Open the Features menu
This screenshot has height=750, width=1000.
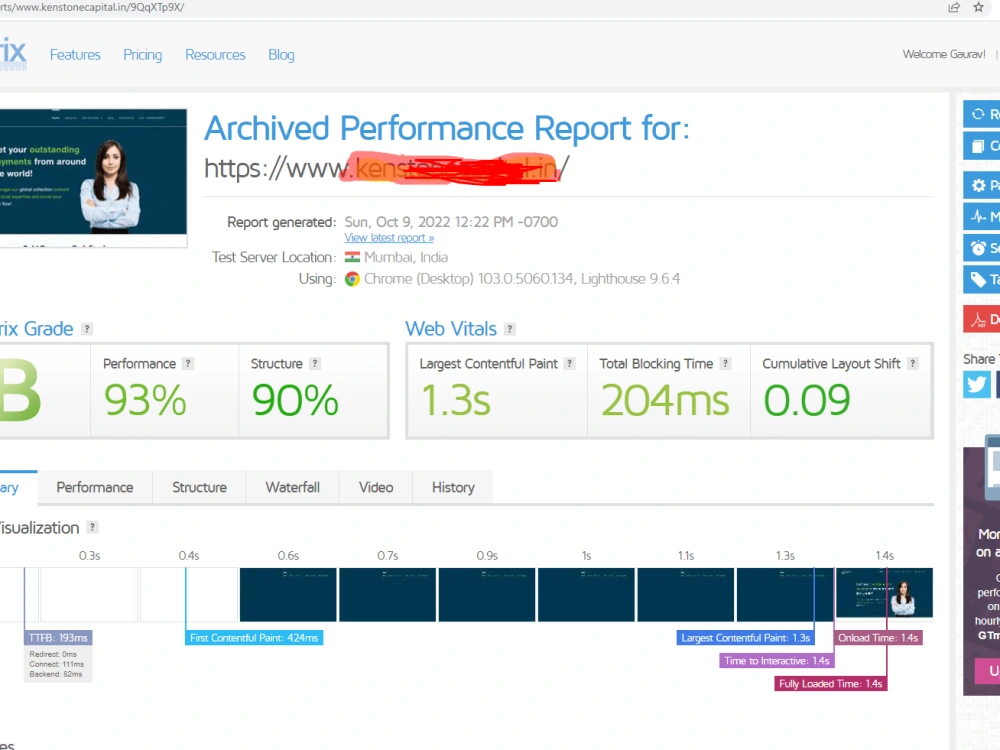coord(75,55)
